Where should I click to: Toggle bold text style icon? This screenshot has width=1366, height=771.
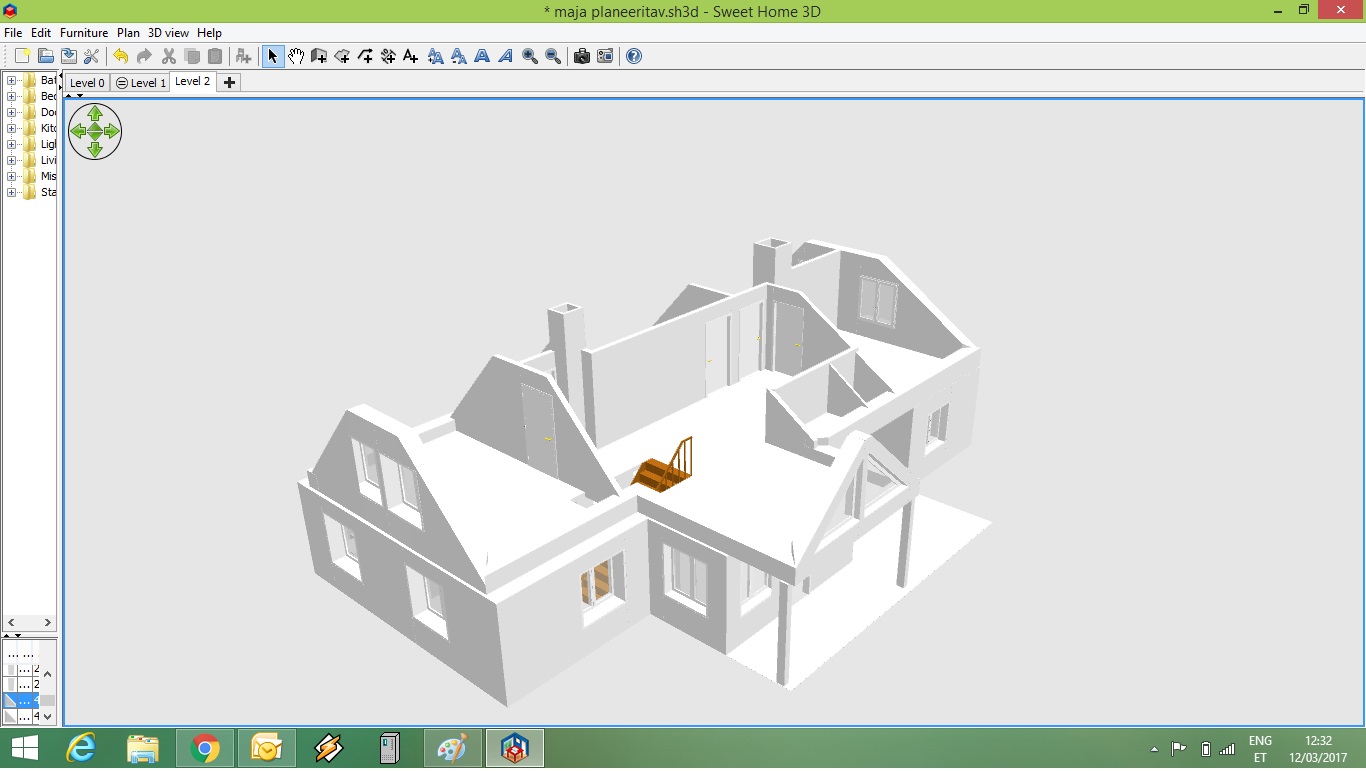pos(482,57)
